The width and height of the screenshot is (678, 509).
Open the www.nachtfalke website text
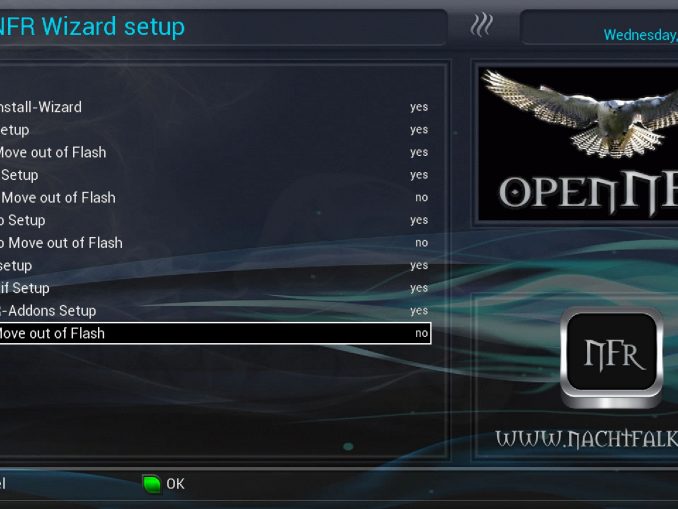(586, 439)
